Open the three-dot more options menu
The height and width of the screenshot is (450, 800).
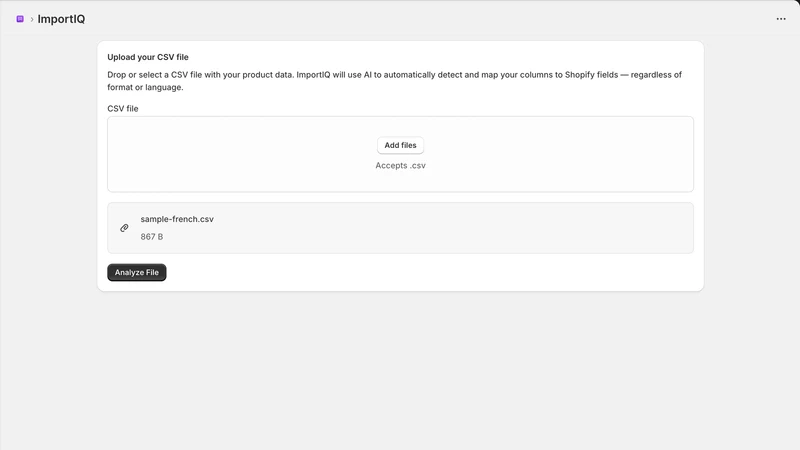pyautogui.click(x=781, y=19)
